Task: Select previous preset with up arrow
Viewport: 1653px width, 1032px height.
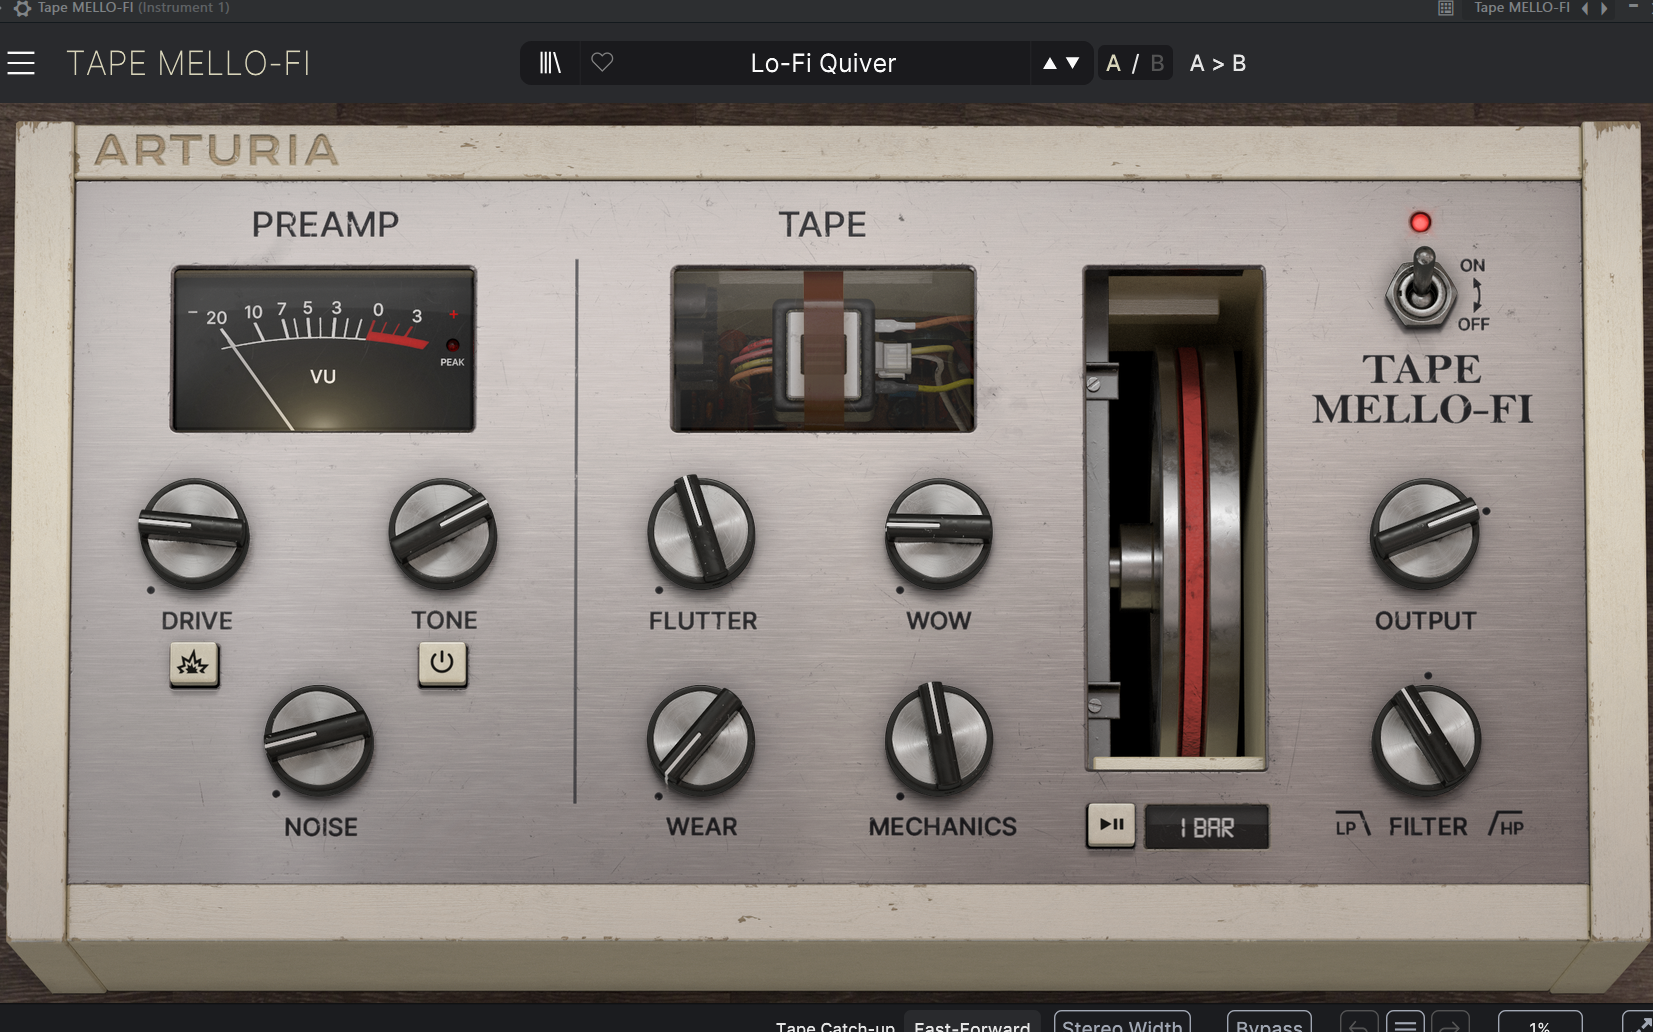Action: pyautogui.click(x=1049, y=63)
